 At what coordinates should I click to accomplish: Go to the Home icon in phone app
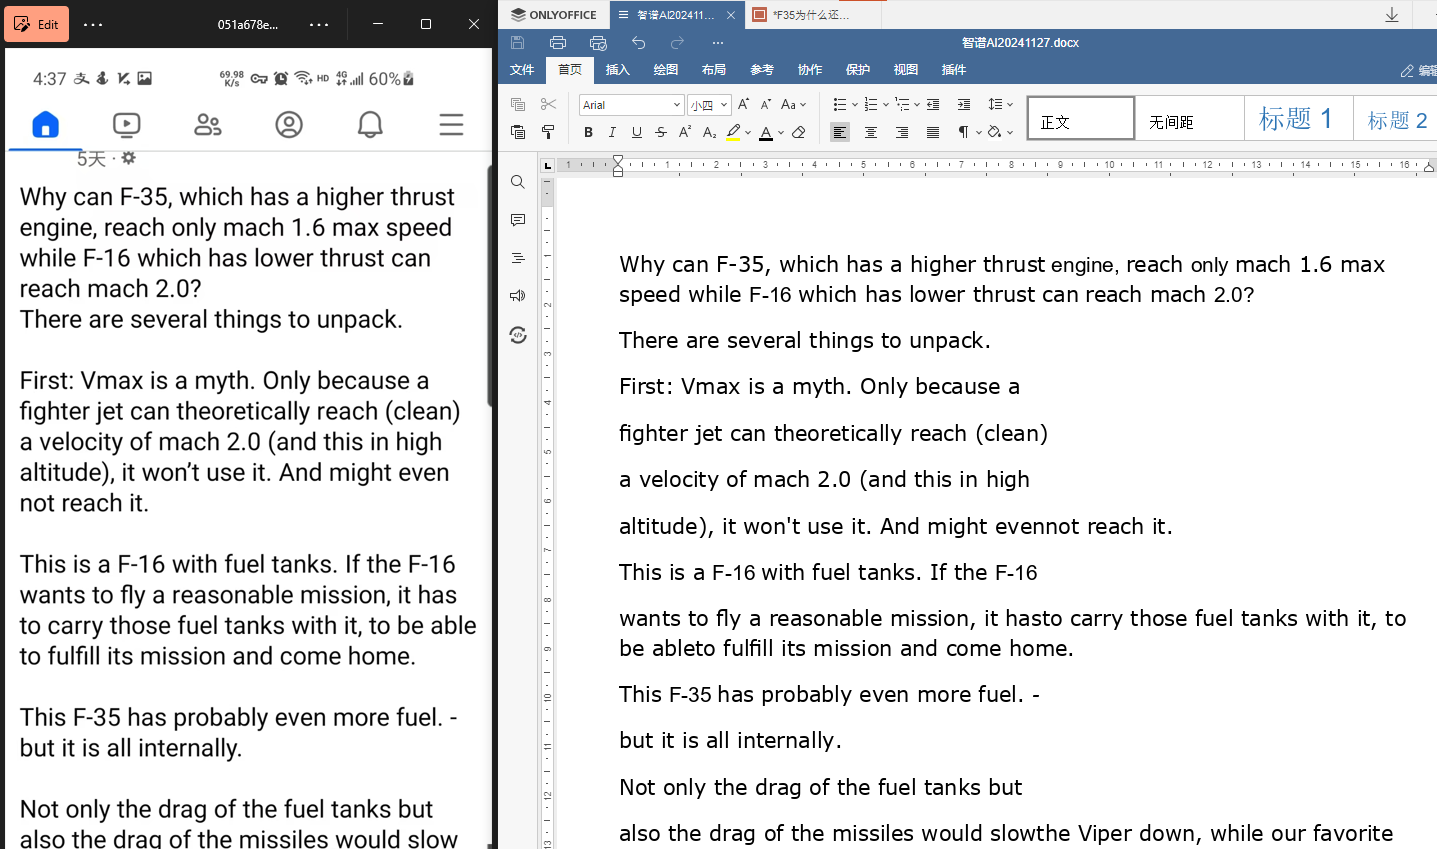(46, 124)
